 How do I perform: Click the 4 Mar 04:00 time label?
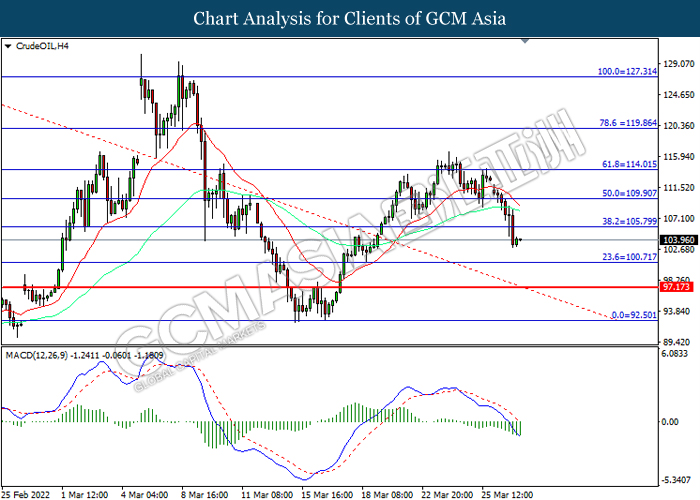pyautogui.click(x=145, y=495)
